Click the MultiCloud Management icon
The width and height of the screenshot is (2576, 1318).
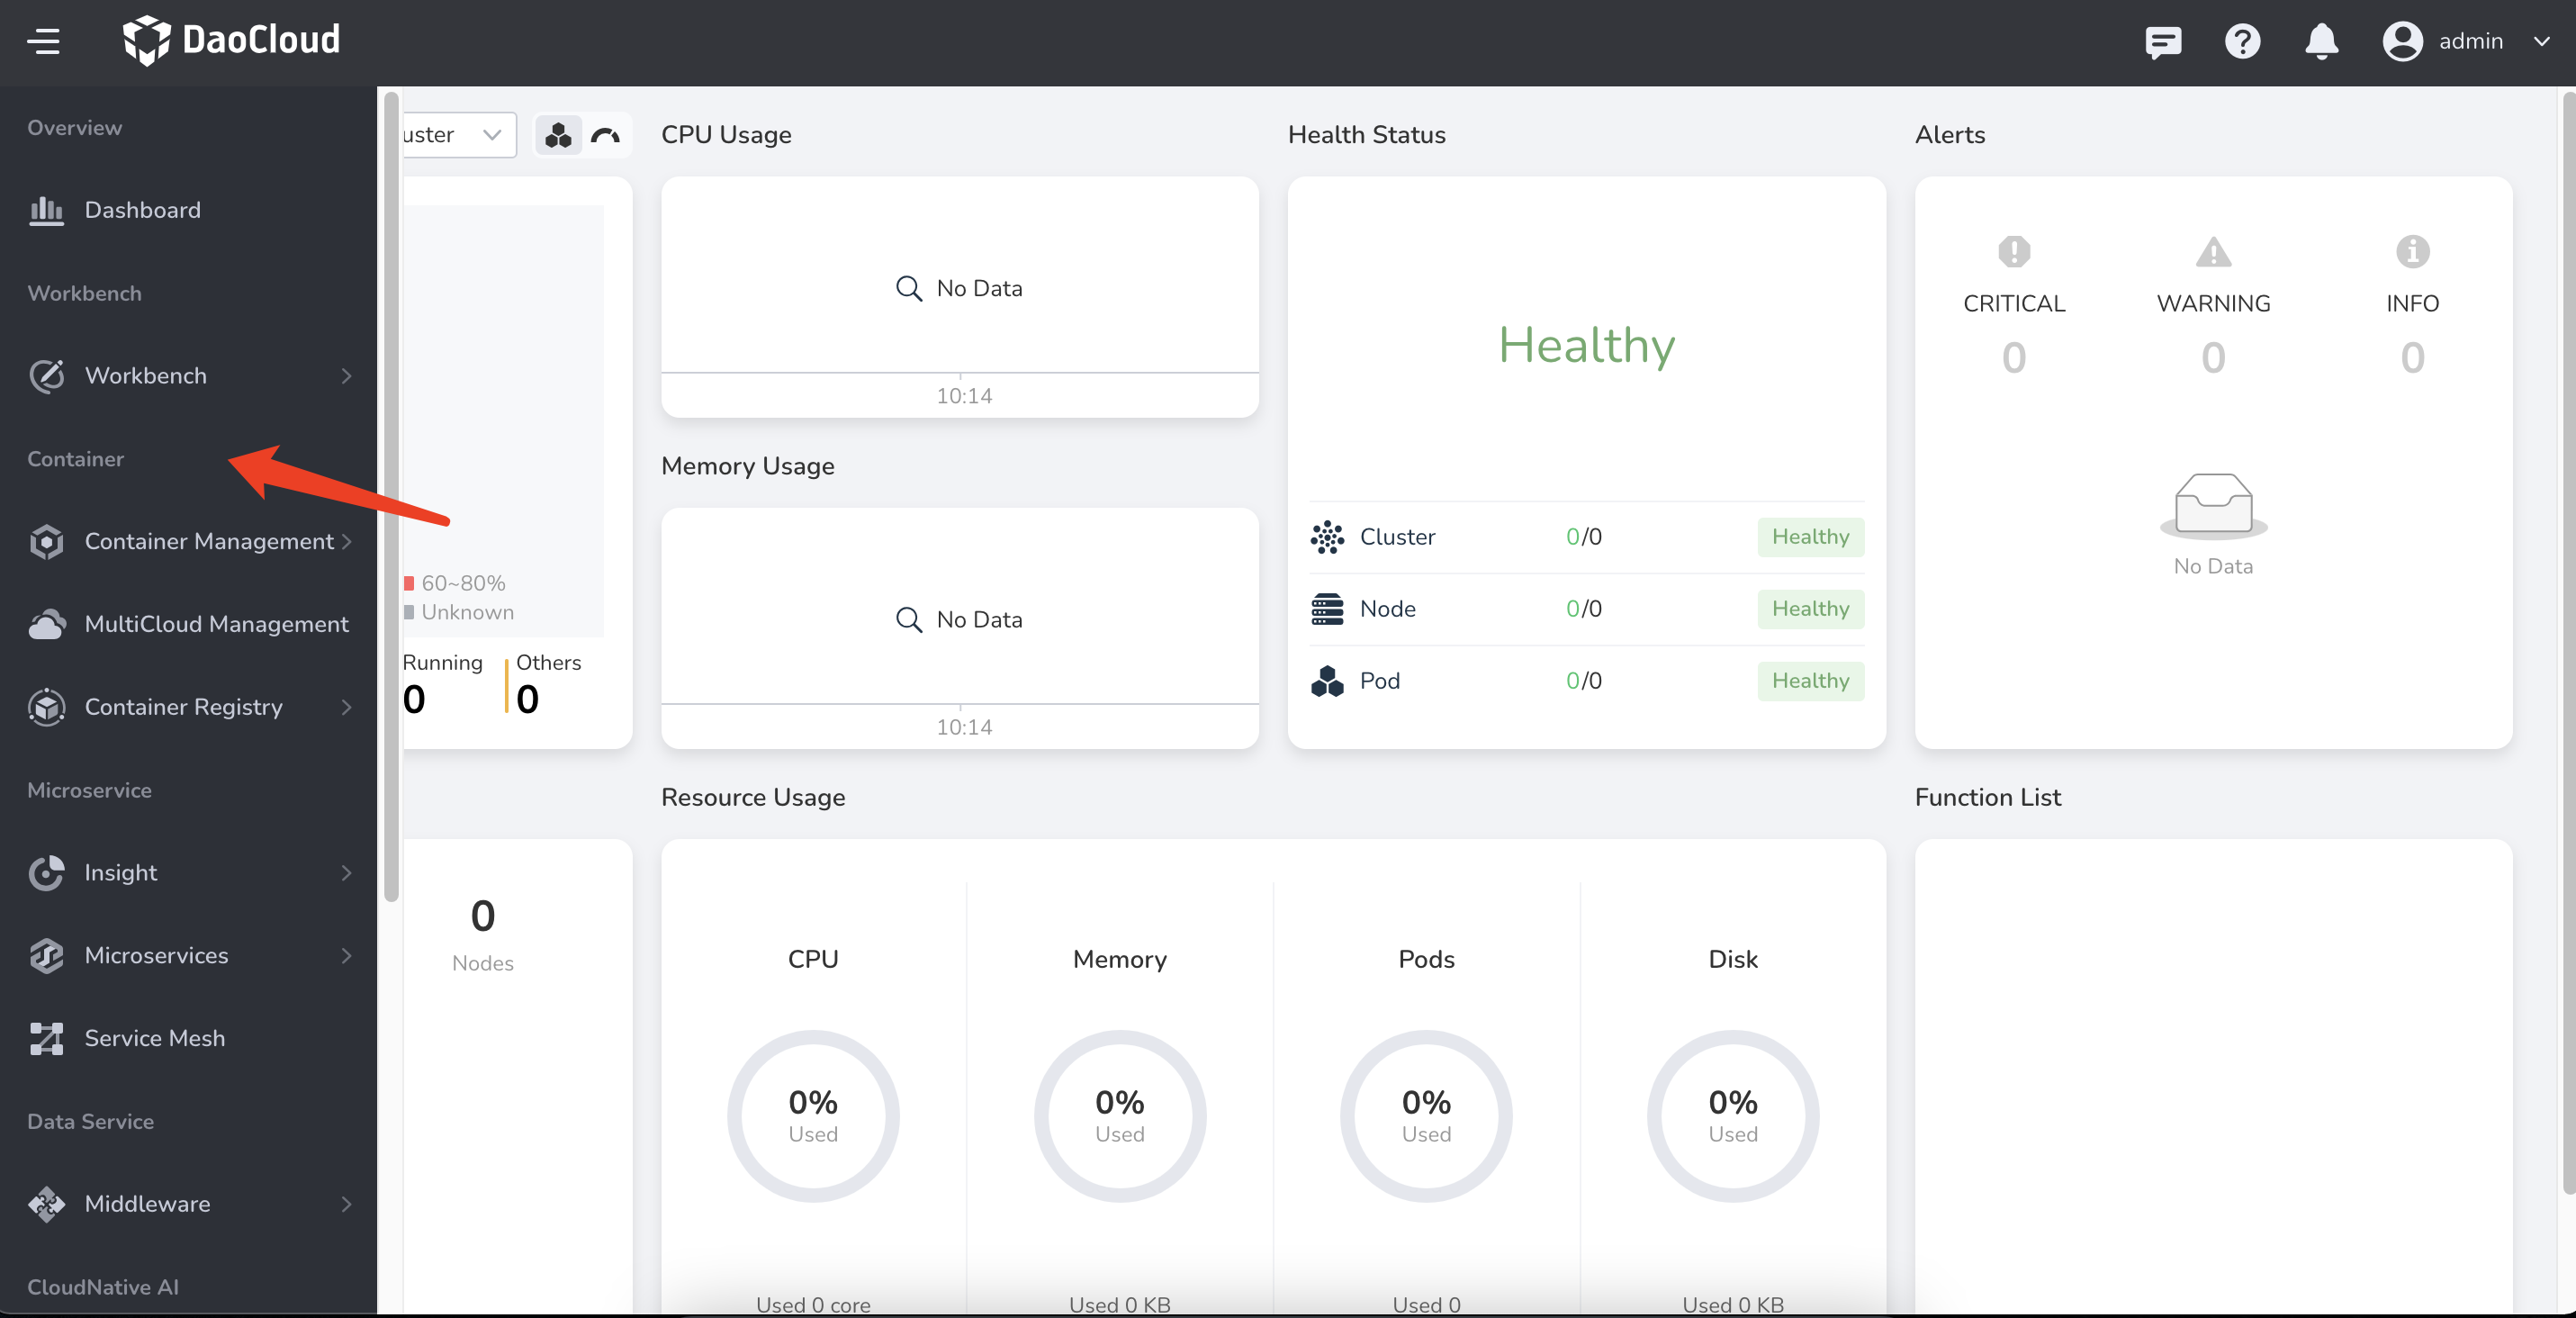[x=45, y=622]
